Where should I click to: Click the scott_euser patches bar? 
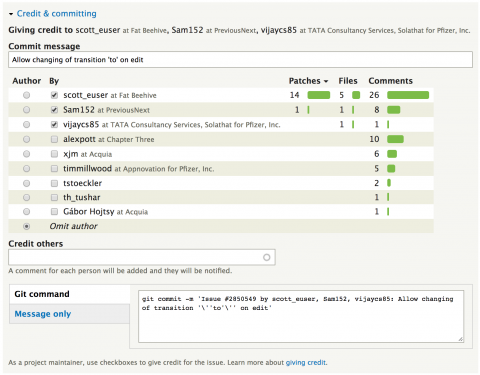(x=319, y=95)
